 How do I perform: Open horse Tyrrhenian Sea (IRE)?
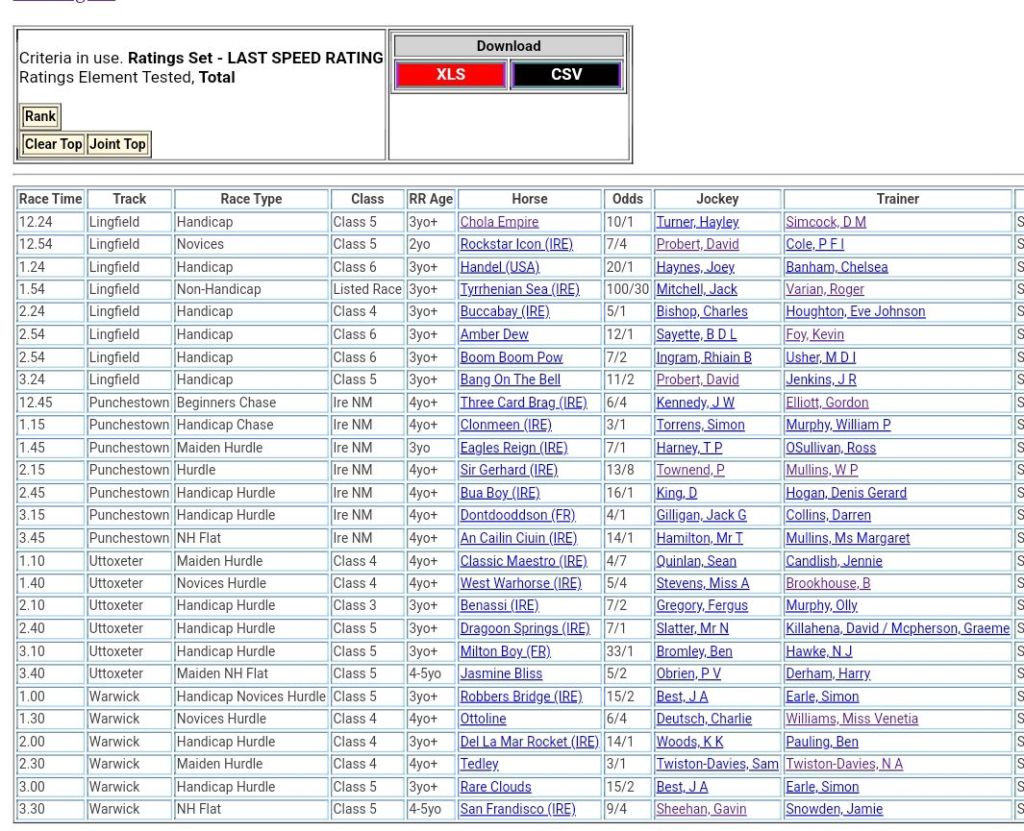click(x=519, y=289)
